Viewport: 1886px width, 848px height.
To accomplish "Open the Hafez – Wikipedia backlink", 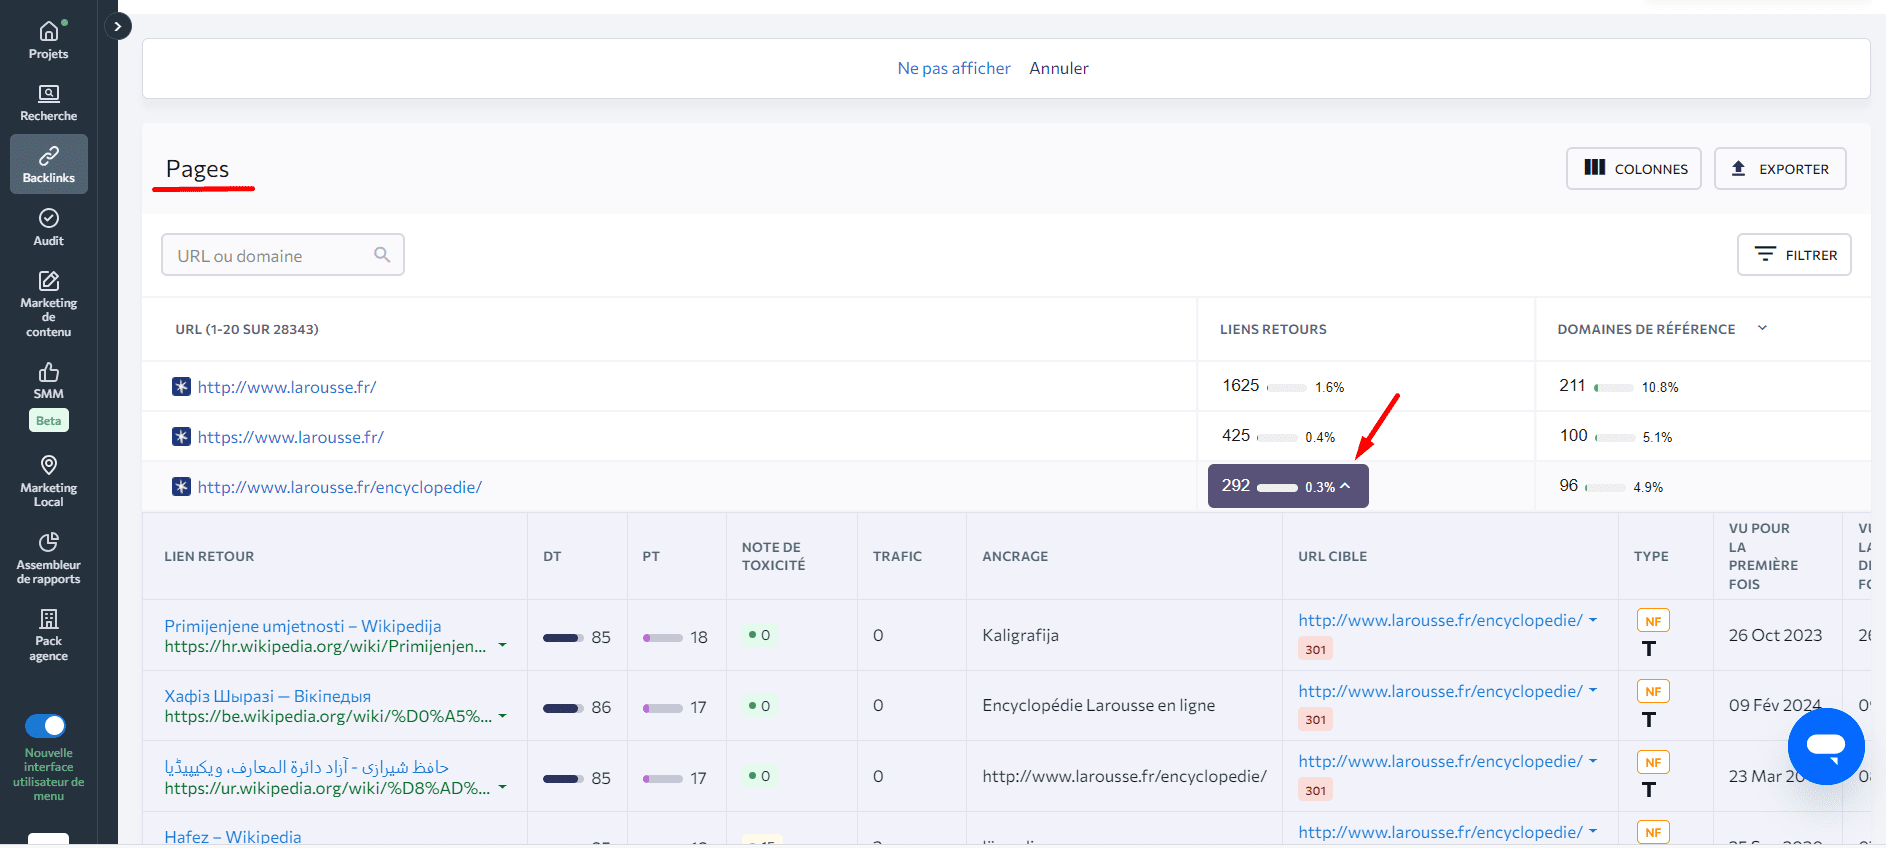I will 233,836.
